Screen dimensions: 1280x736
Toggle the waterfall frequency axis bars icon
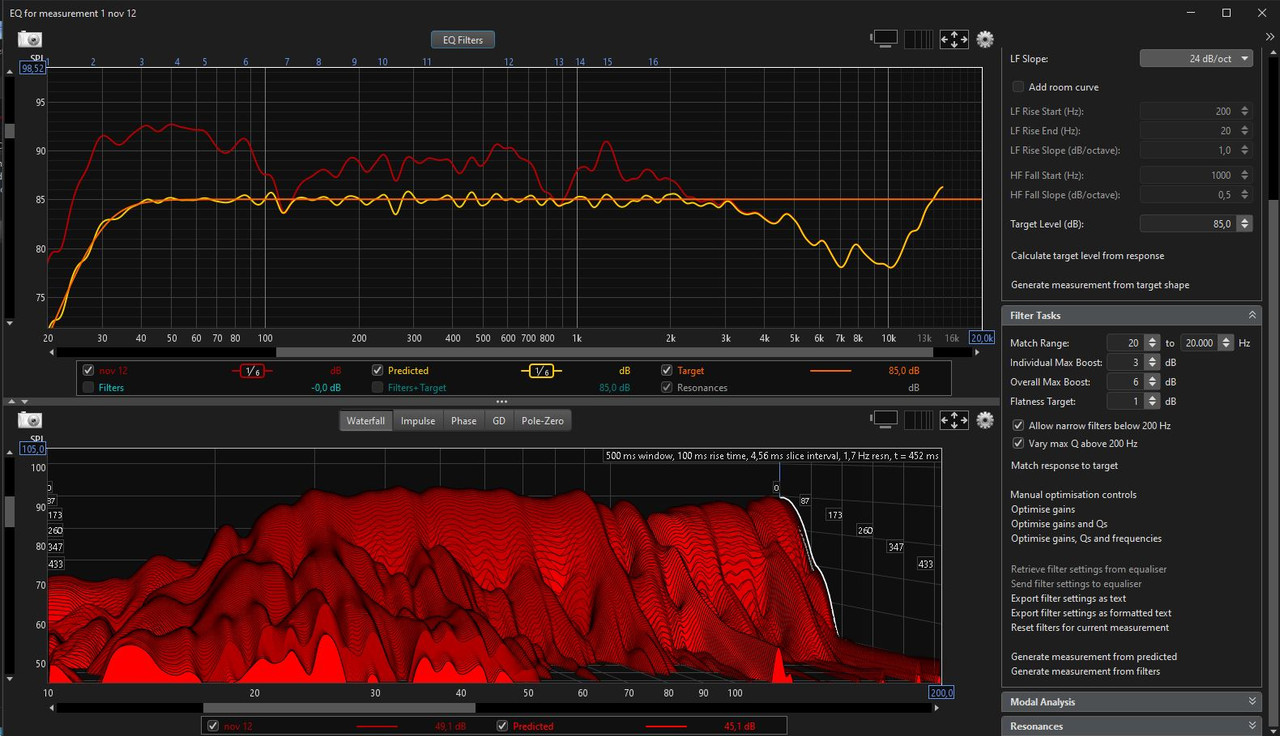click(x=918, y=420)
